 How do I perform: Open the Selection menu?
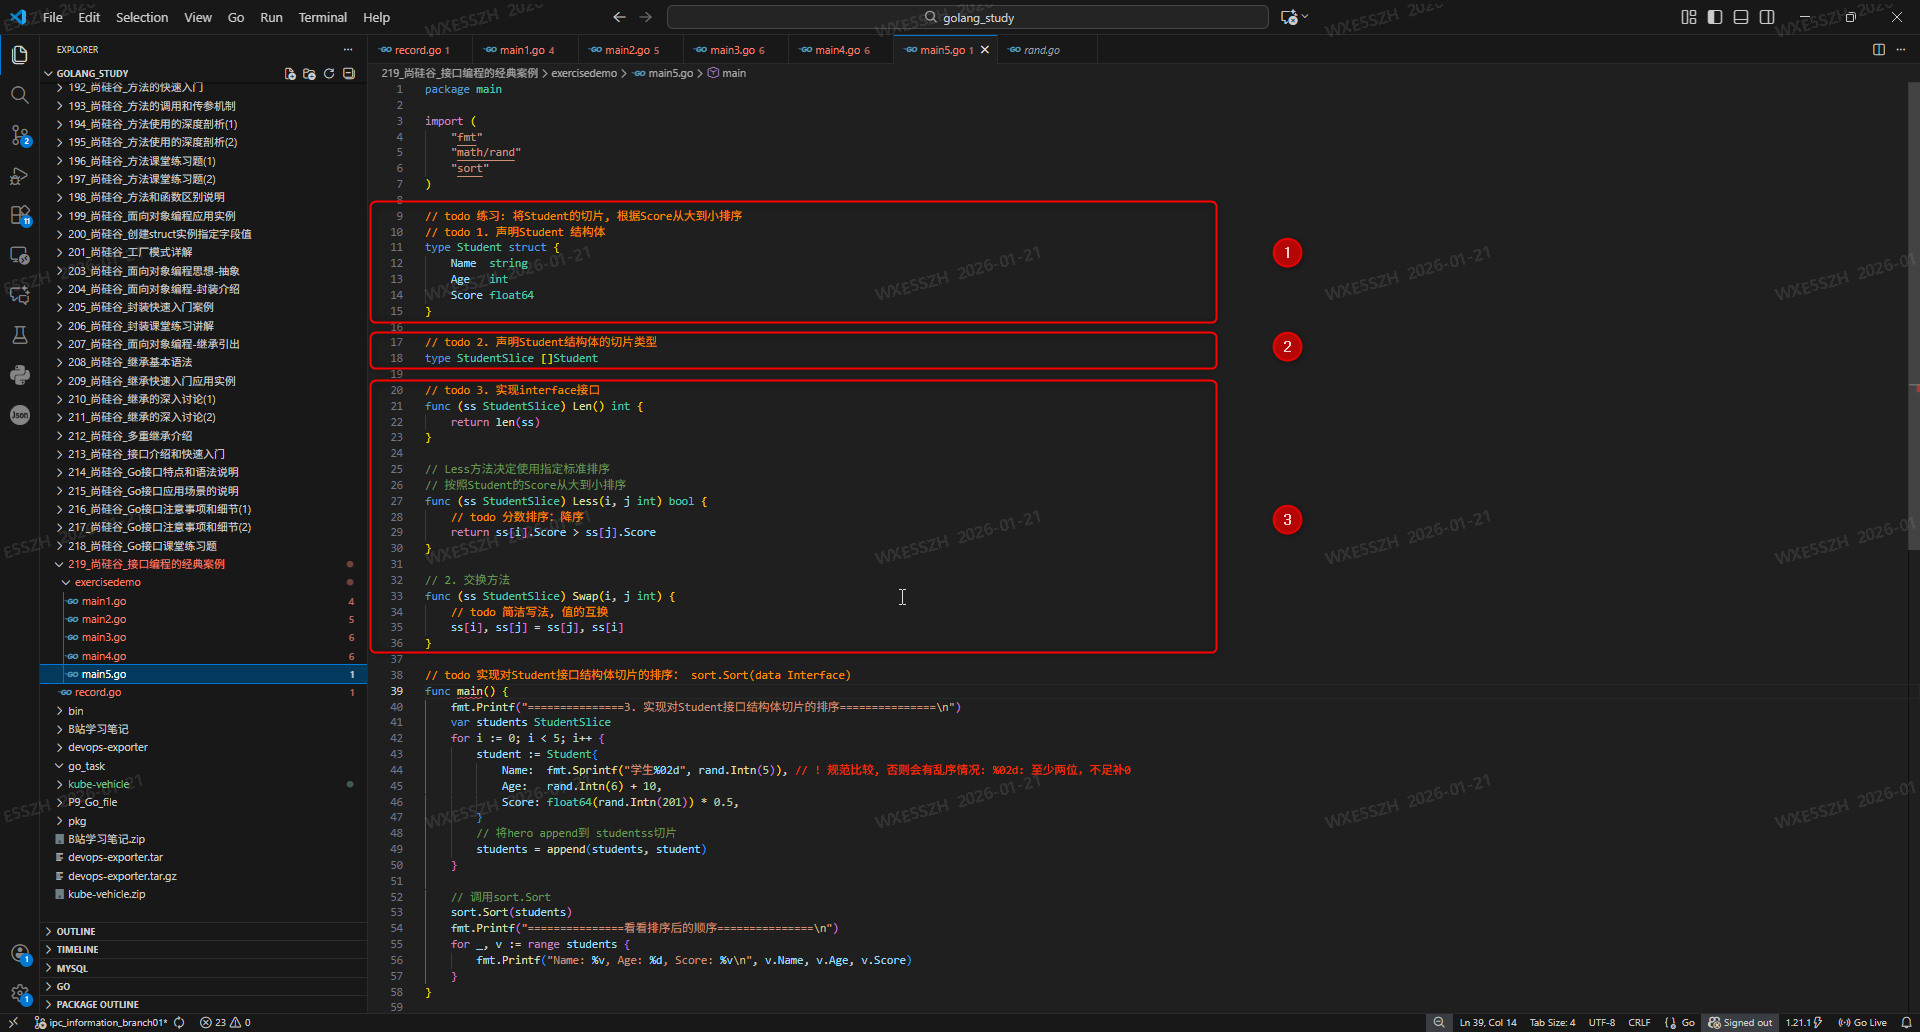(142, 17)
